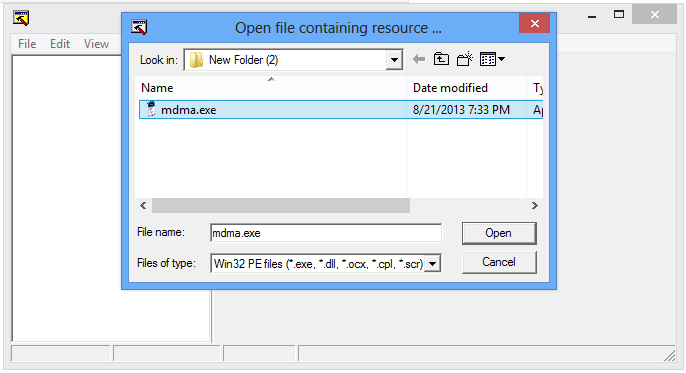
Task: Click the back arrow navigation icon
Action: click(419, 59)
